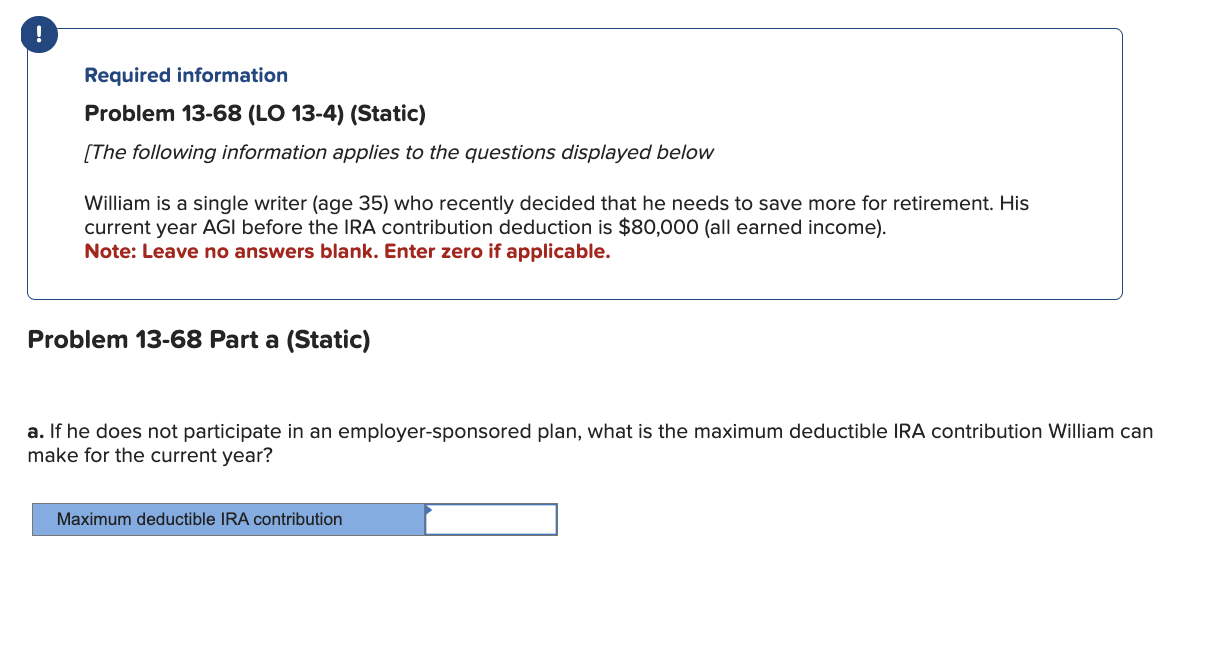Click inside the Maximum deductible IRA contribution field
This screenshot has height=650, width=1232.
pos(490,519)
